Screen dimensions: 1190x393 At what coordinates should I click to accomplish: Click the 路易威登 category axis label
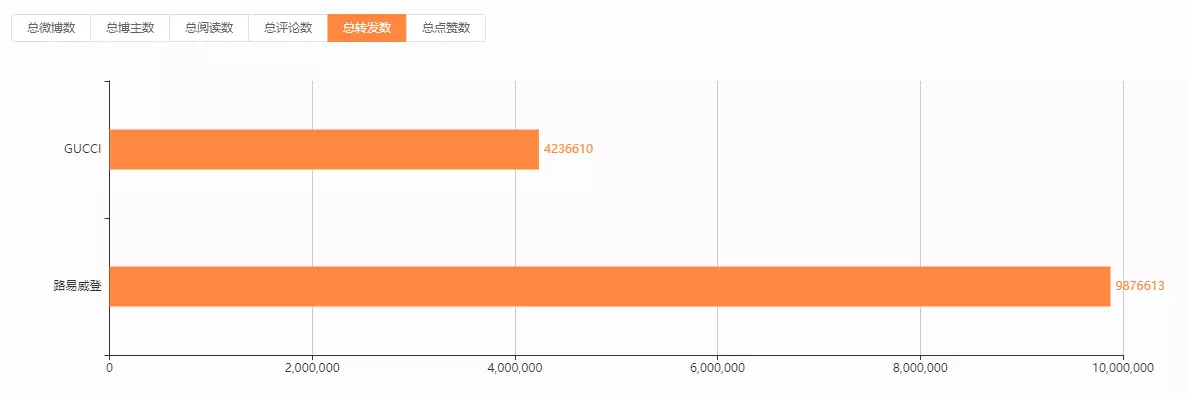coord(77,286)
